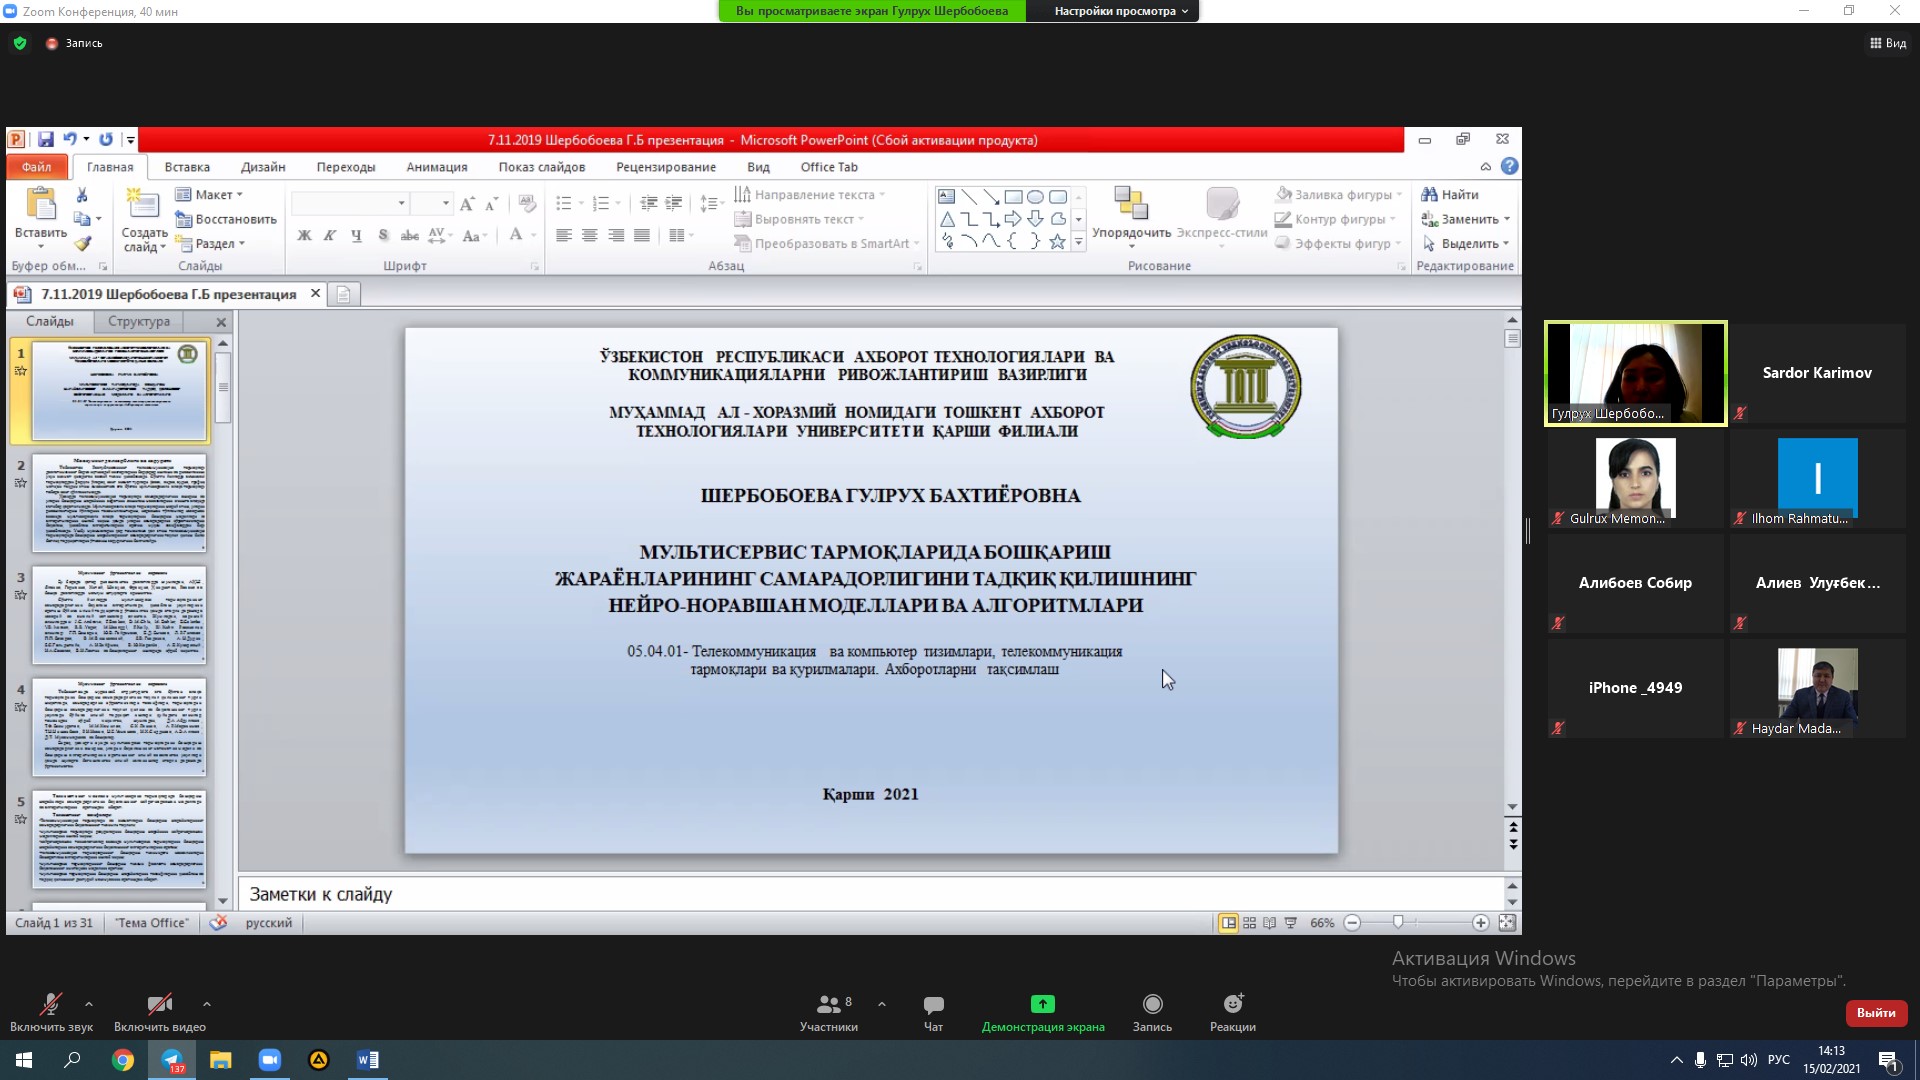Screen dimensions: 1920x1080
Task: Open the Анимация ribbon tab
Action: point(437,167)
